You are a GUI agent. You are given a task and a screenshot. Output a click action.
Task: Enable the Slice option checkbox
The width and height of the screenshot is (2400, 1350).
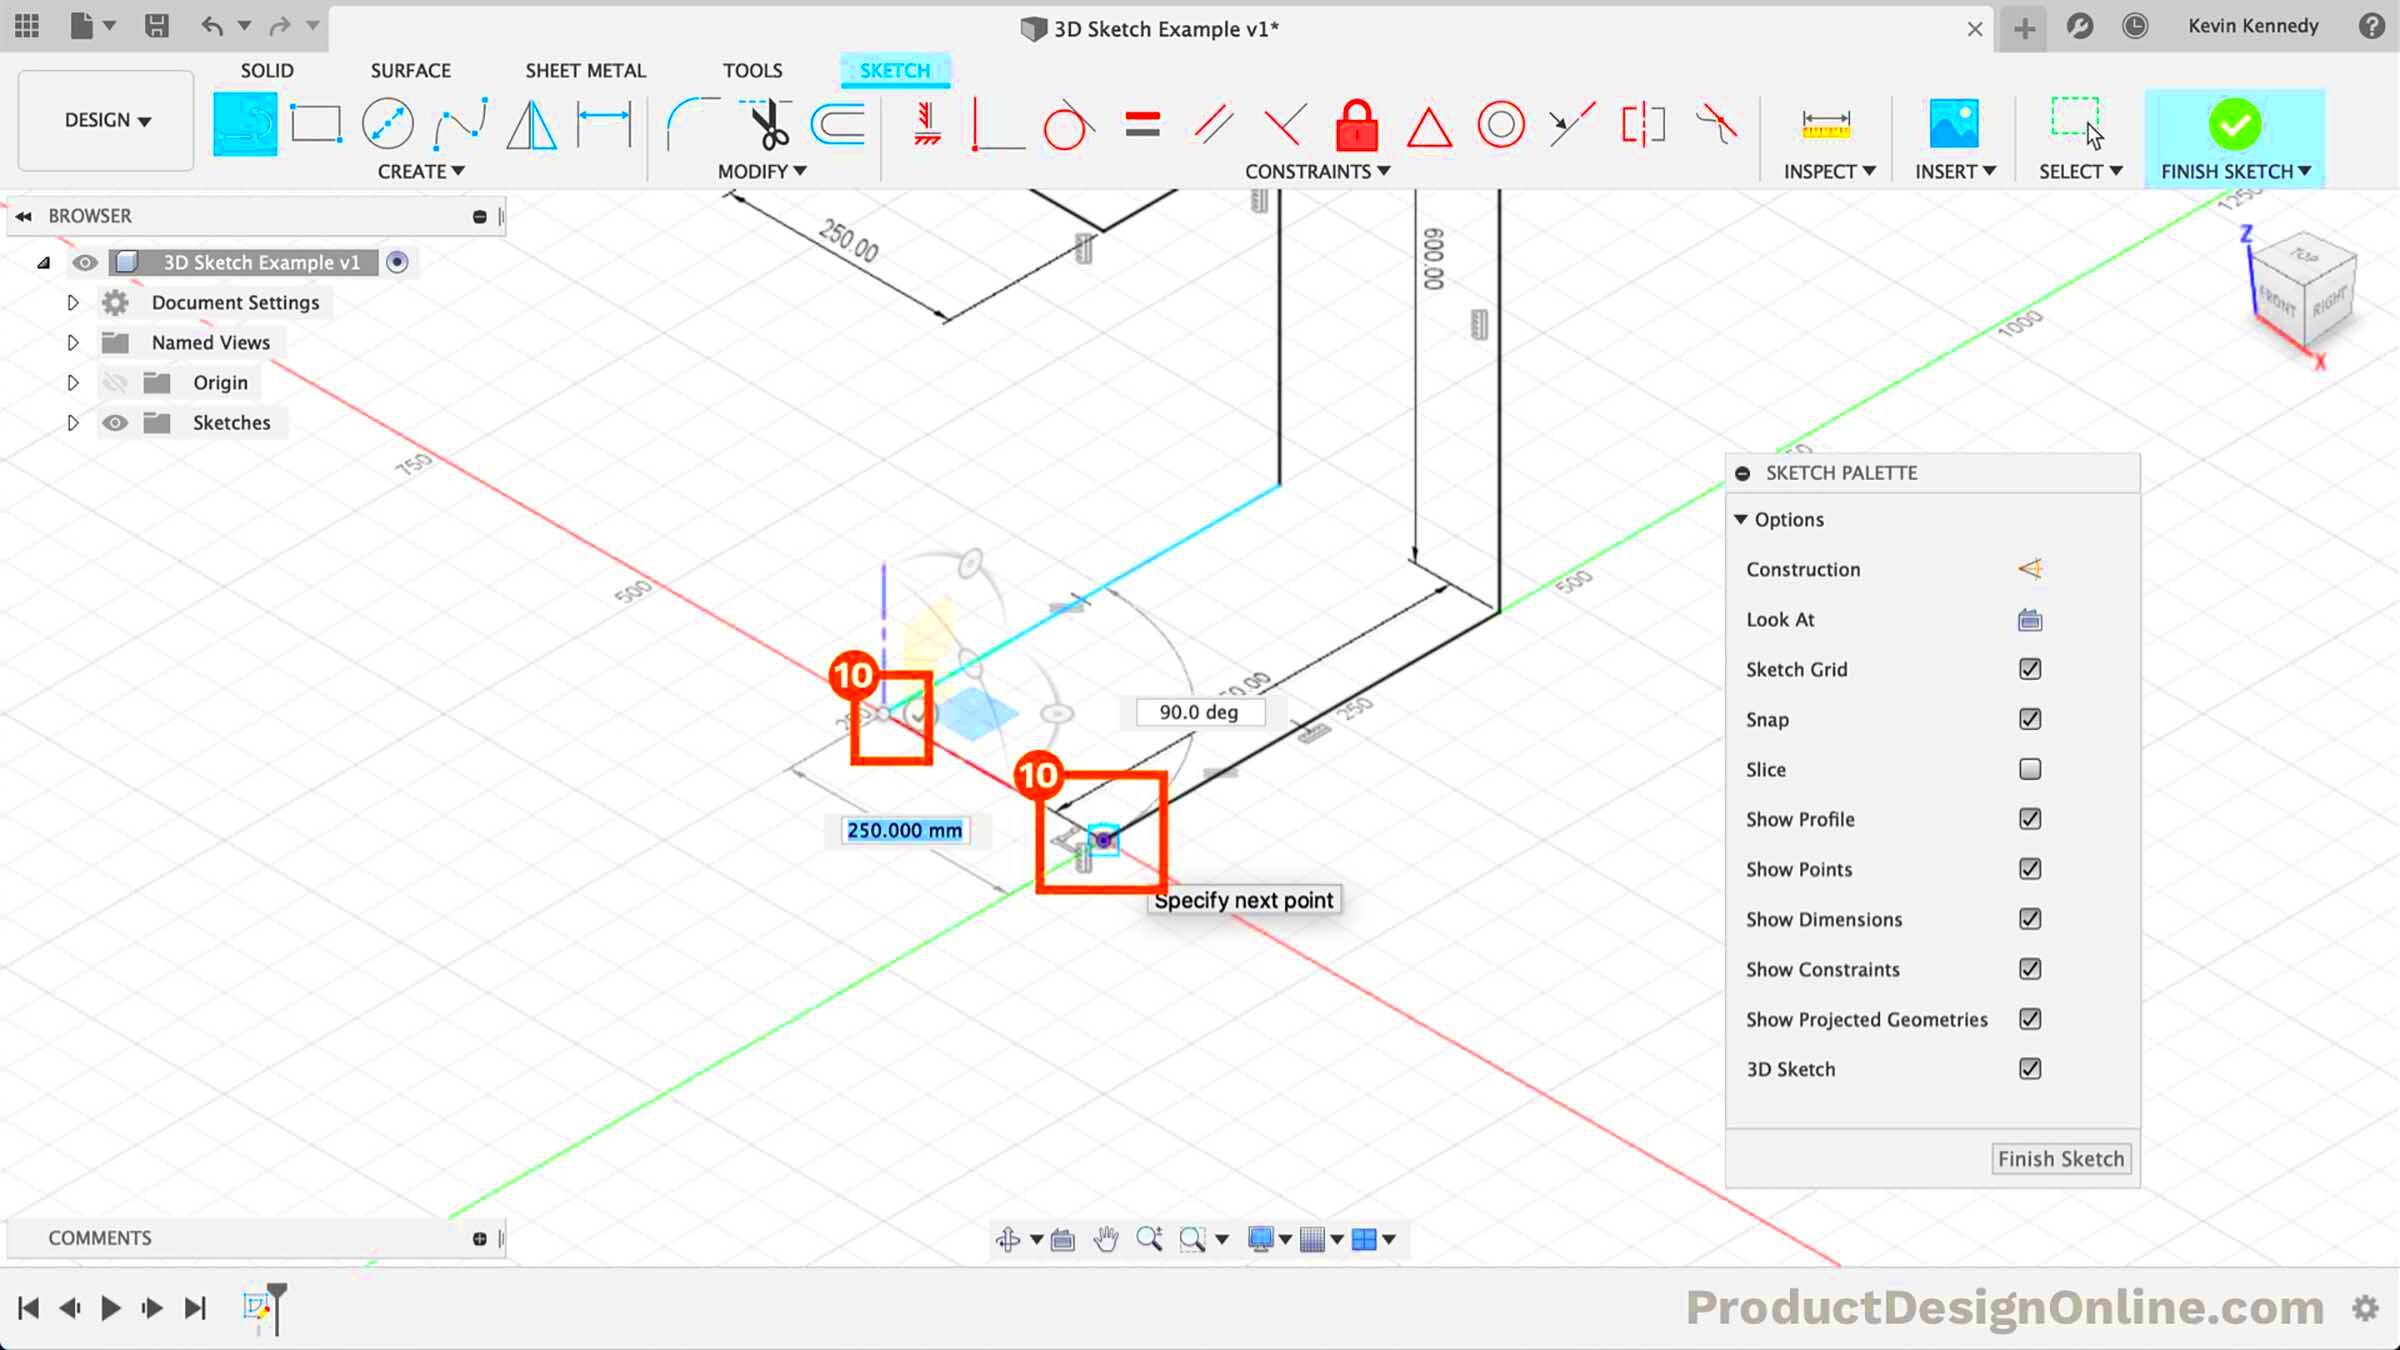[2031, 768]
